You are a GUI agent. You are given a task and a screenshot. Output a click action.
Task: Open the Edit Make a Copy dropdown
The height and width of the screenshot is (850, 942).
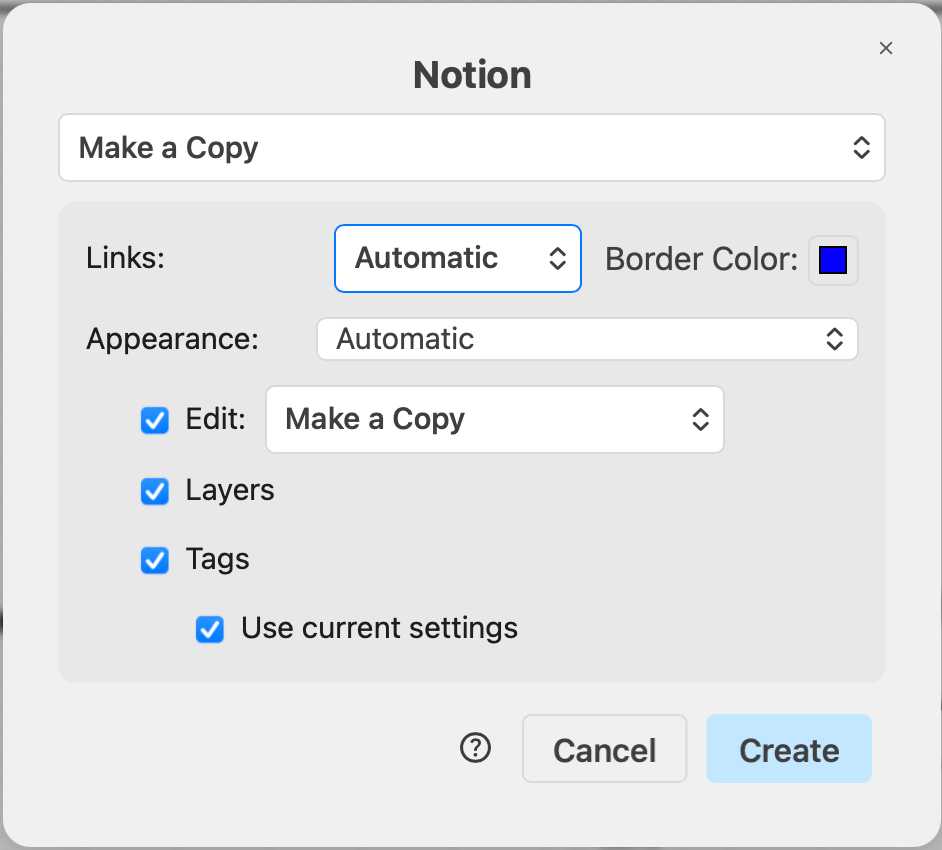495,419
